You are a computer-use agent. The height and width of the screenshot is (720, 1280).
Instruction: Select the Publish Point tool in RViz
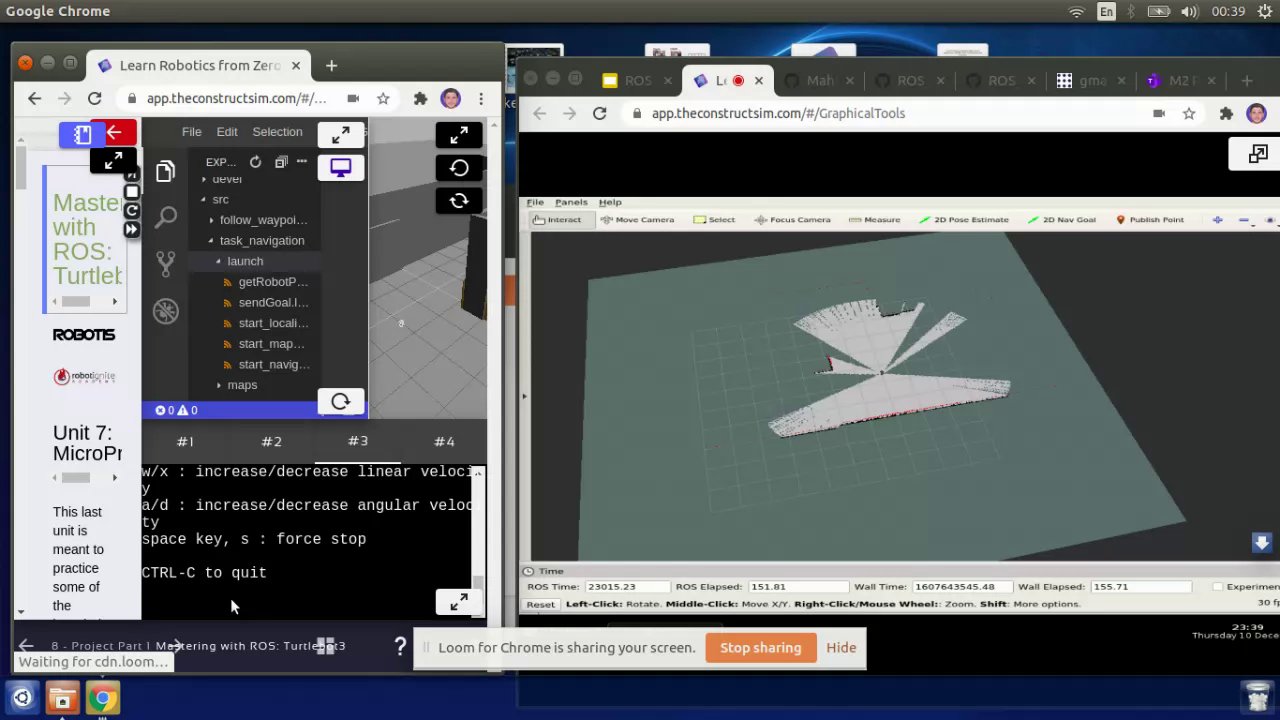pyautogui.click(x=1149, y=220)
